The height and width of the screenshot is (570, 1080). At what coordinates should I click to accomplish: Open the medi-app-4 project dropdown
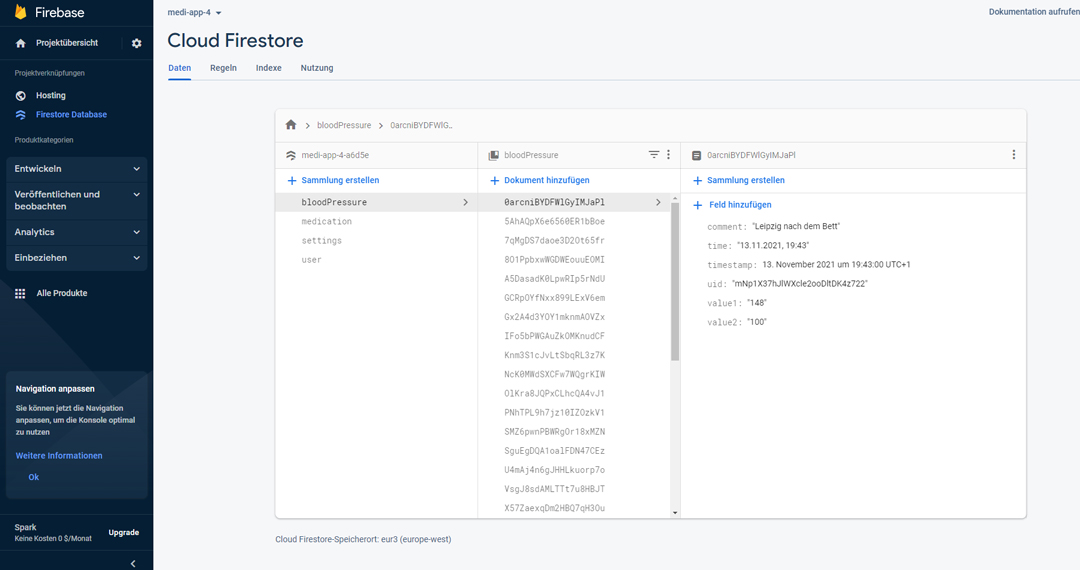click(x=194, y=12)
